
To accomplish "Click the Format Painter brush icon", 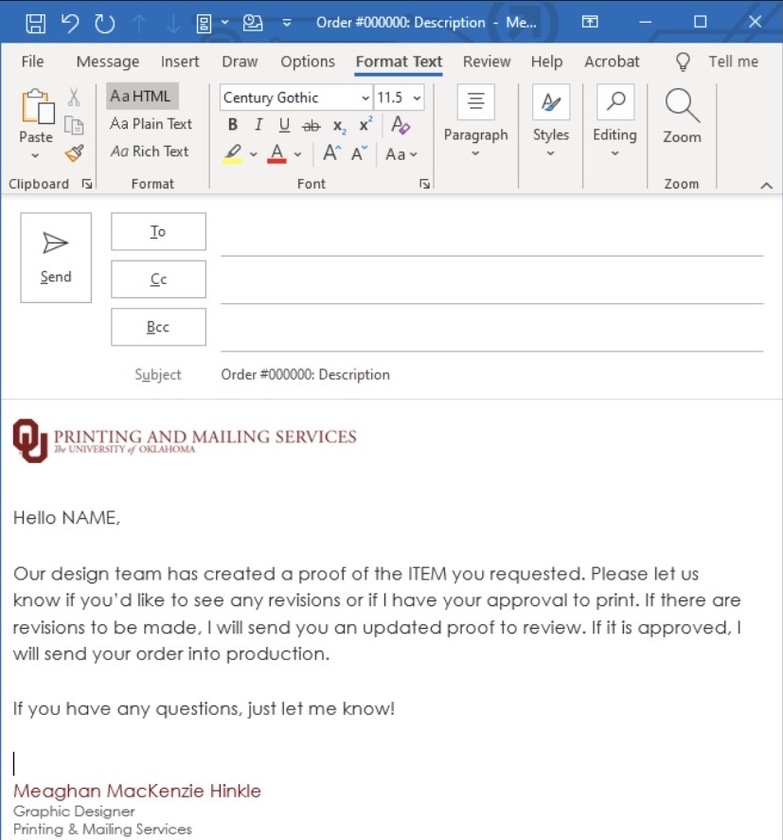I will 74,153.
